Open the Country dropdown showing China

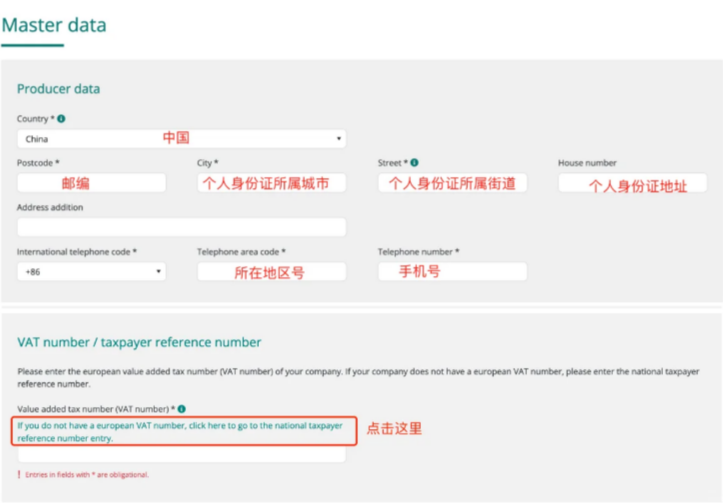coord(181,139)
